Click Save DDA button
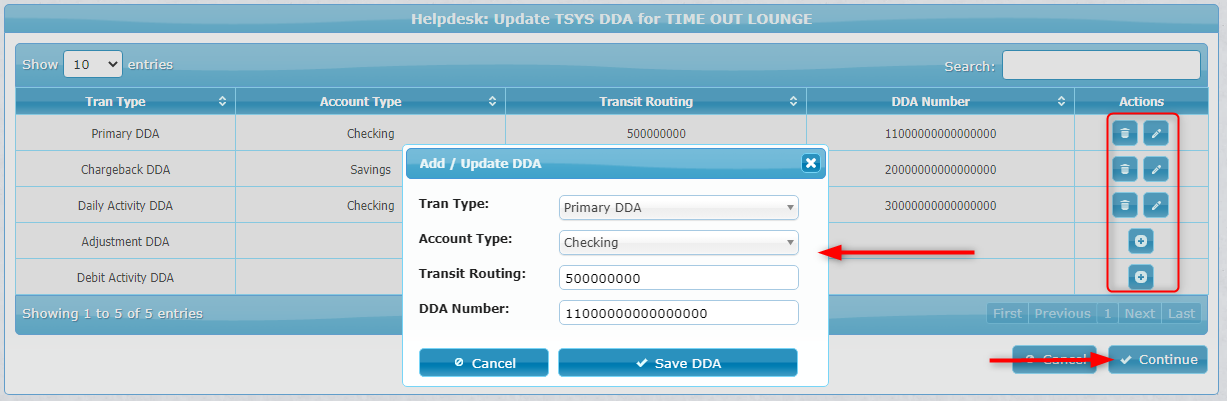 point(678,363)
